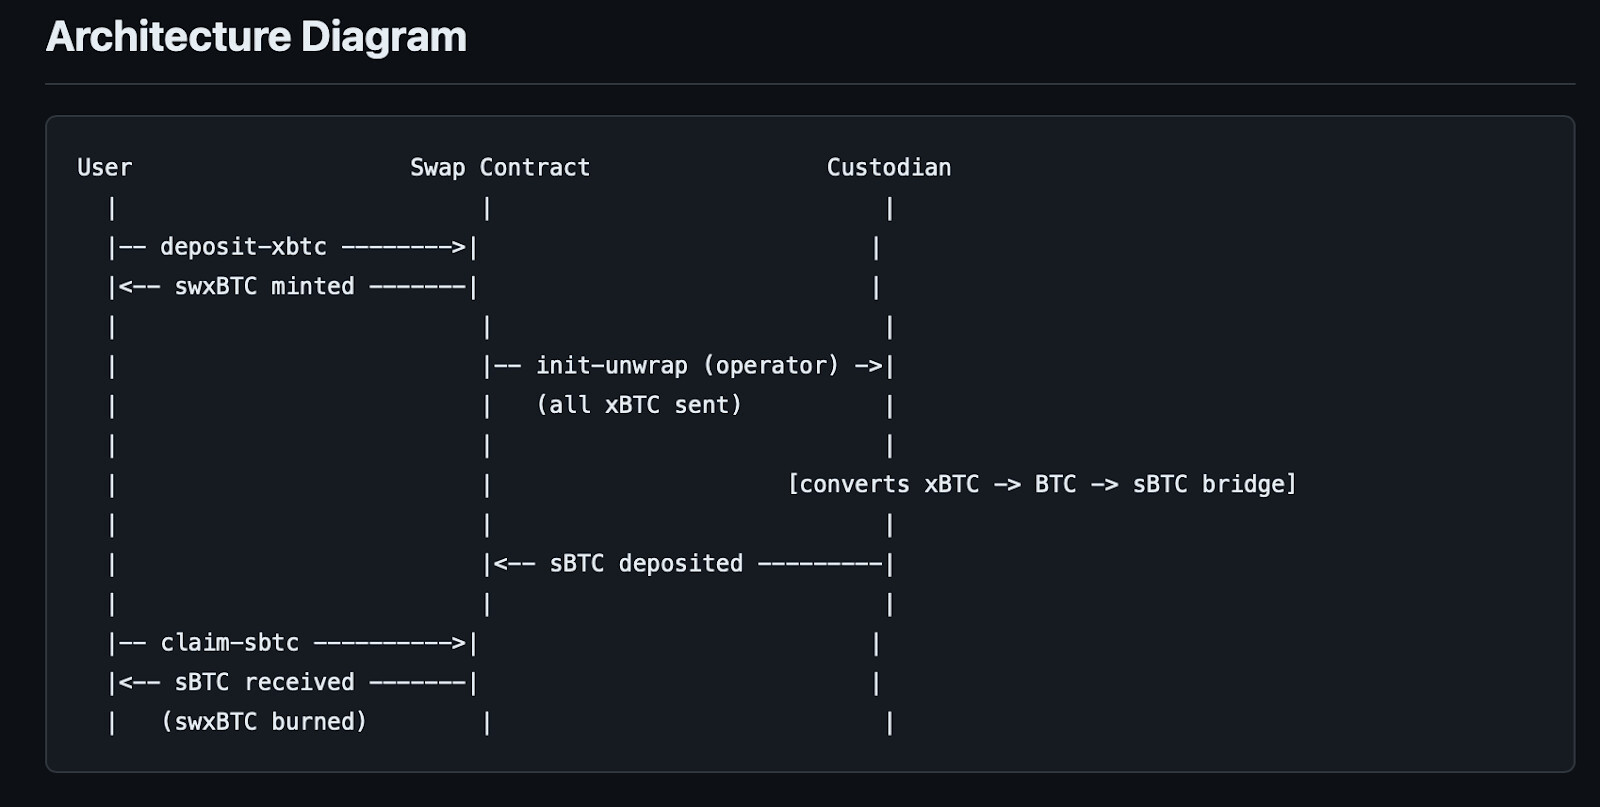Viewport: 1600px width, 807px height.
Task: Click the claim-sbtc step text
Action: pos(229,643)
